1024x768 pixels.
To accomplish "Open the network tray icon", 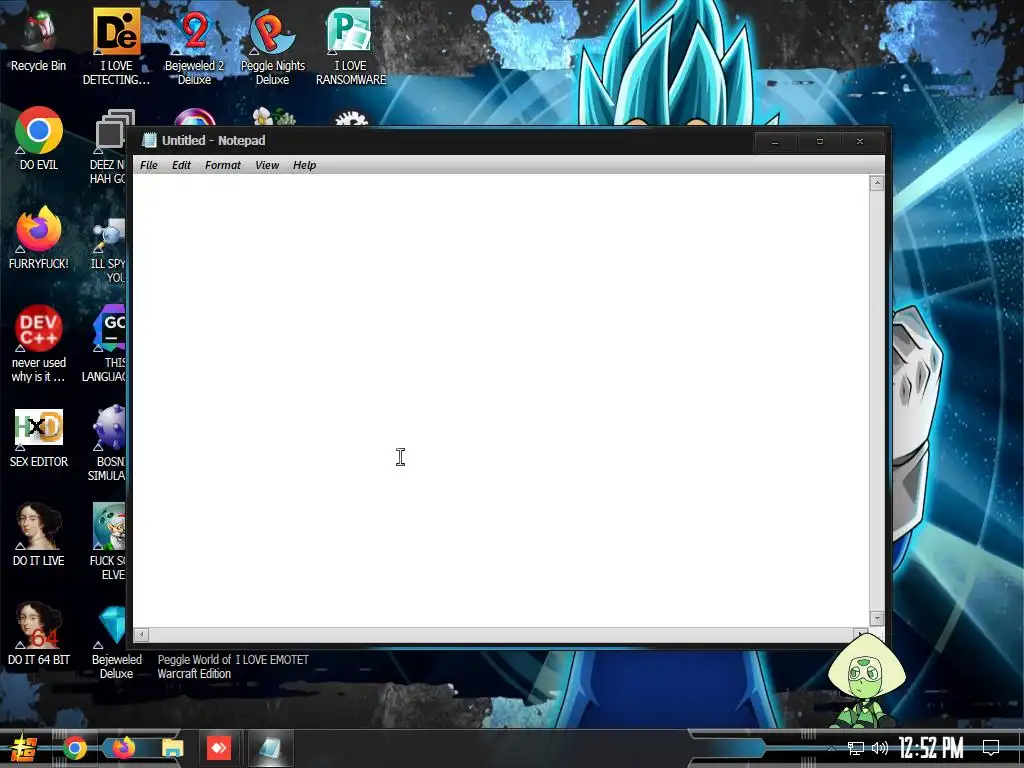I will click(856, 748).
